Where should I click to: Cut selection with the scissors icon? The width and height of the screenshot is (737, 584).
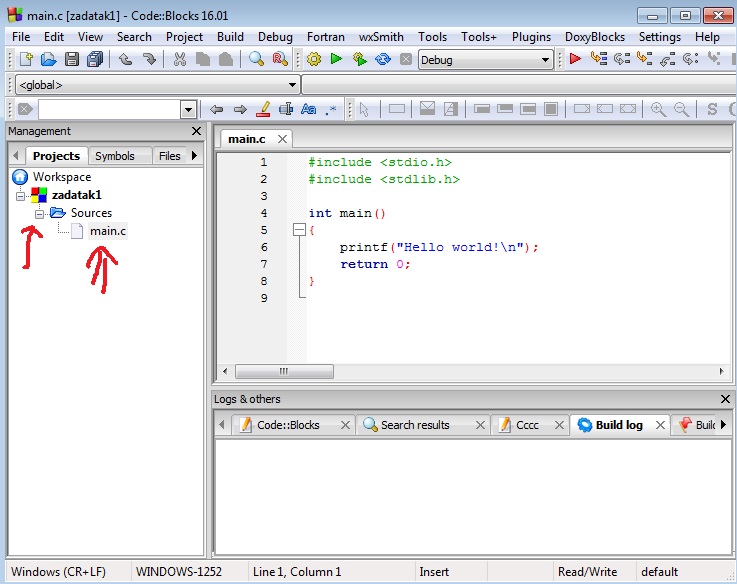tap(180, 59)
